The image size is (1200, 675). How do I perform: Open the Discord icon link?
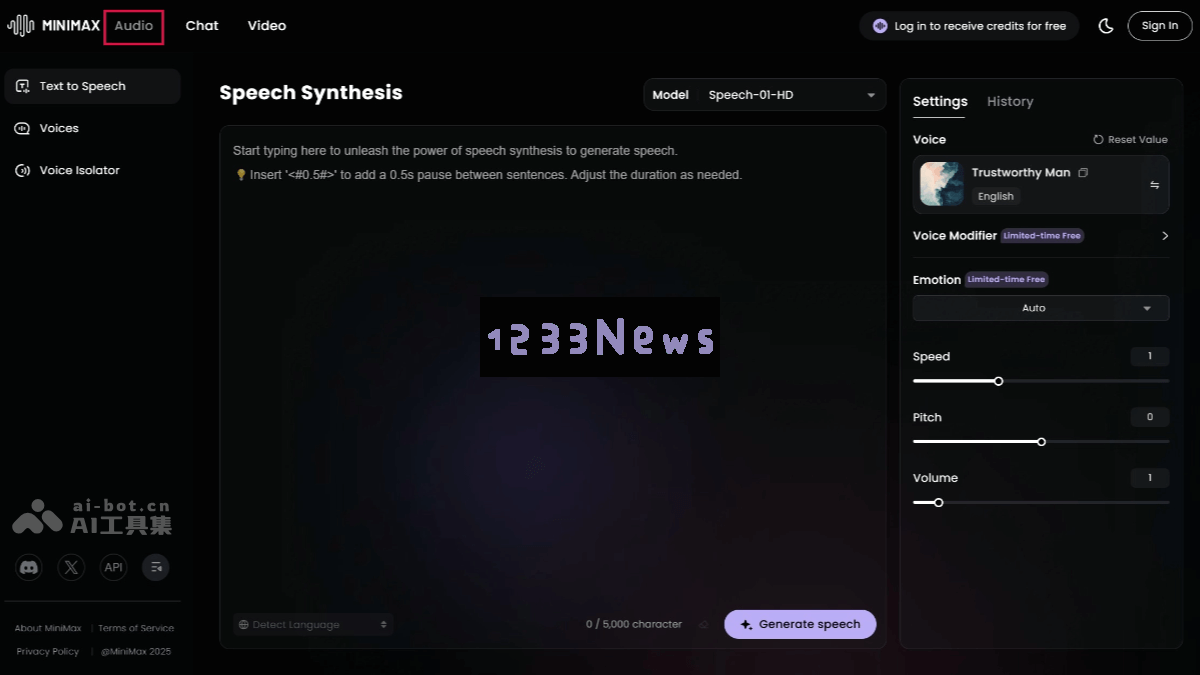click(29, 568)
